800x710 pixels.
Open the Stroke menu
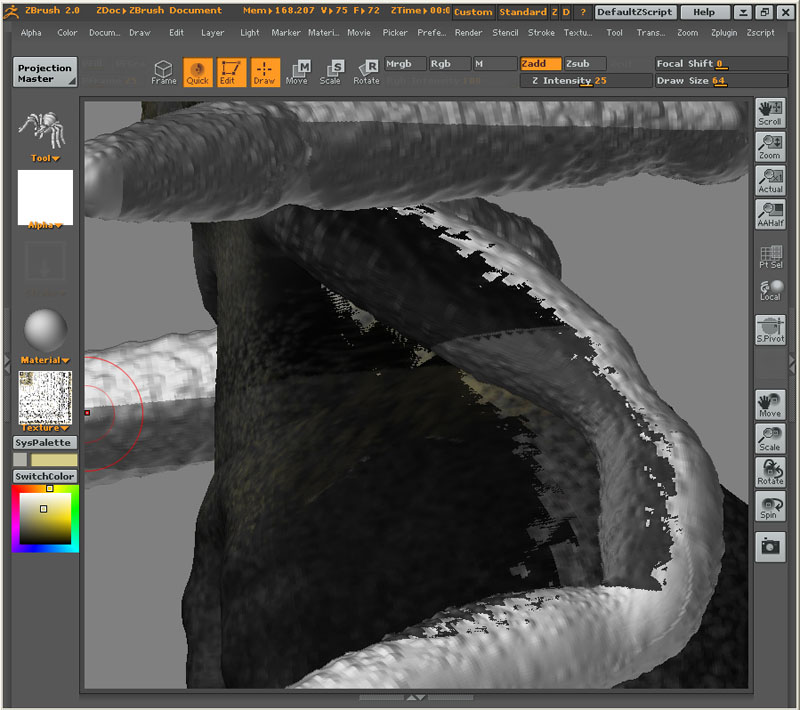coord(541,33)
